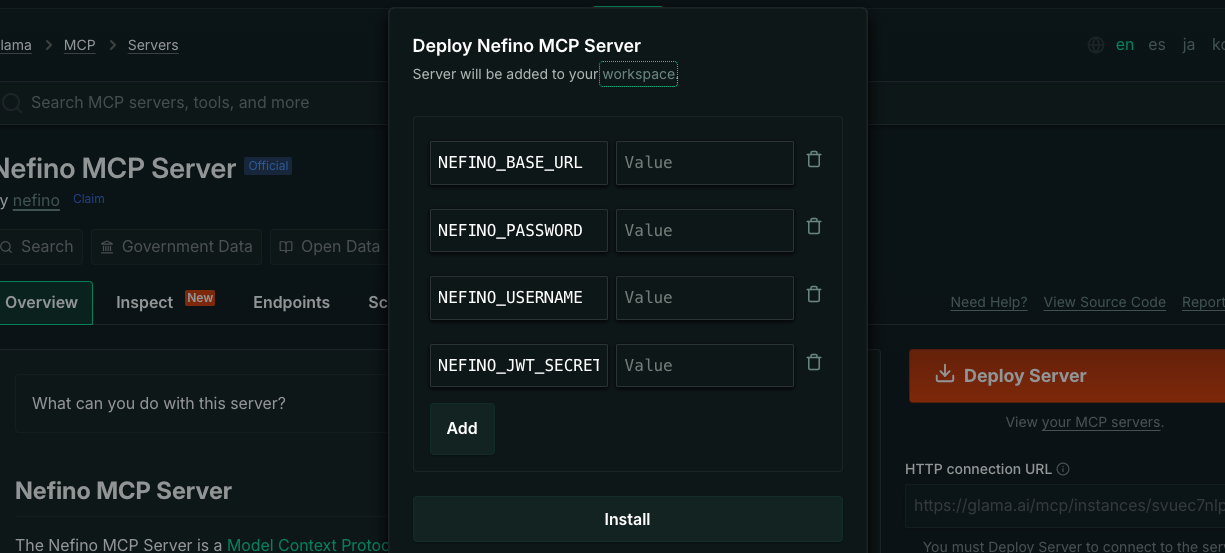The image size is (1225, 553).
Task: Delete the NEFINO_BASE_URL variable row
Action: coord(814,159)
